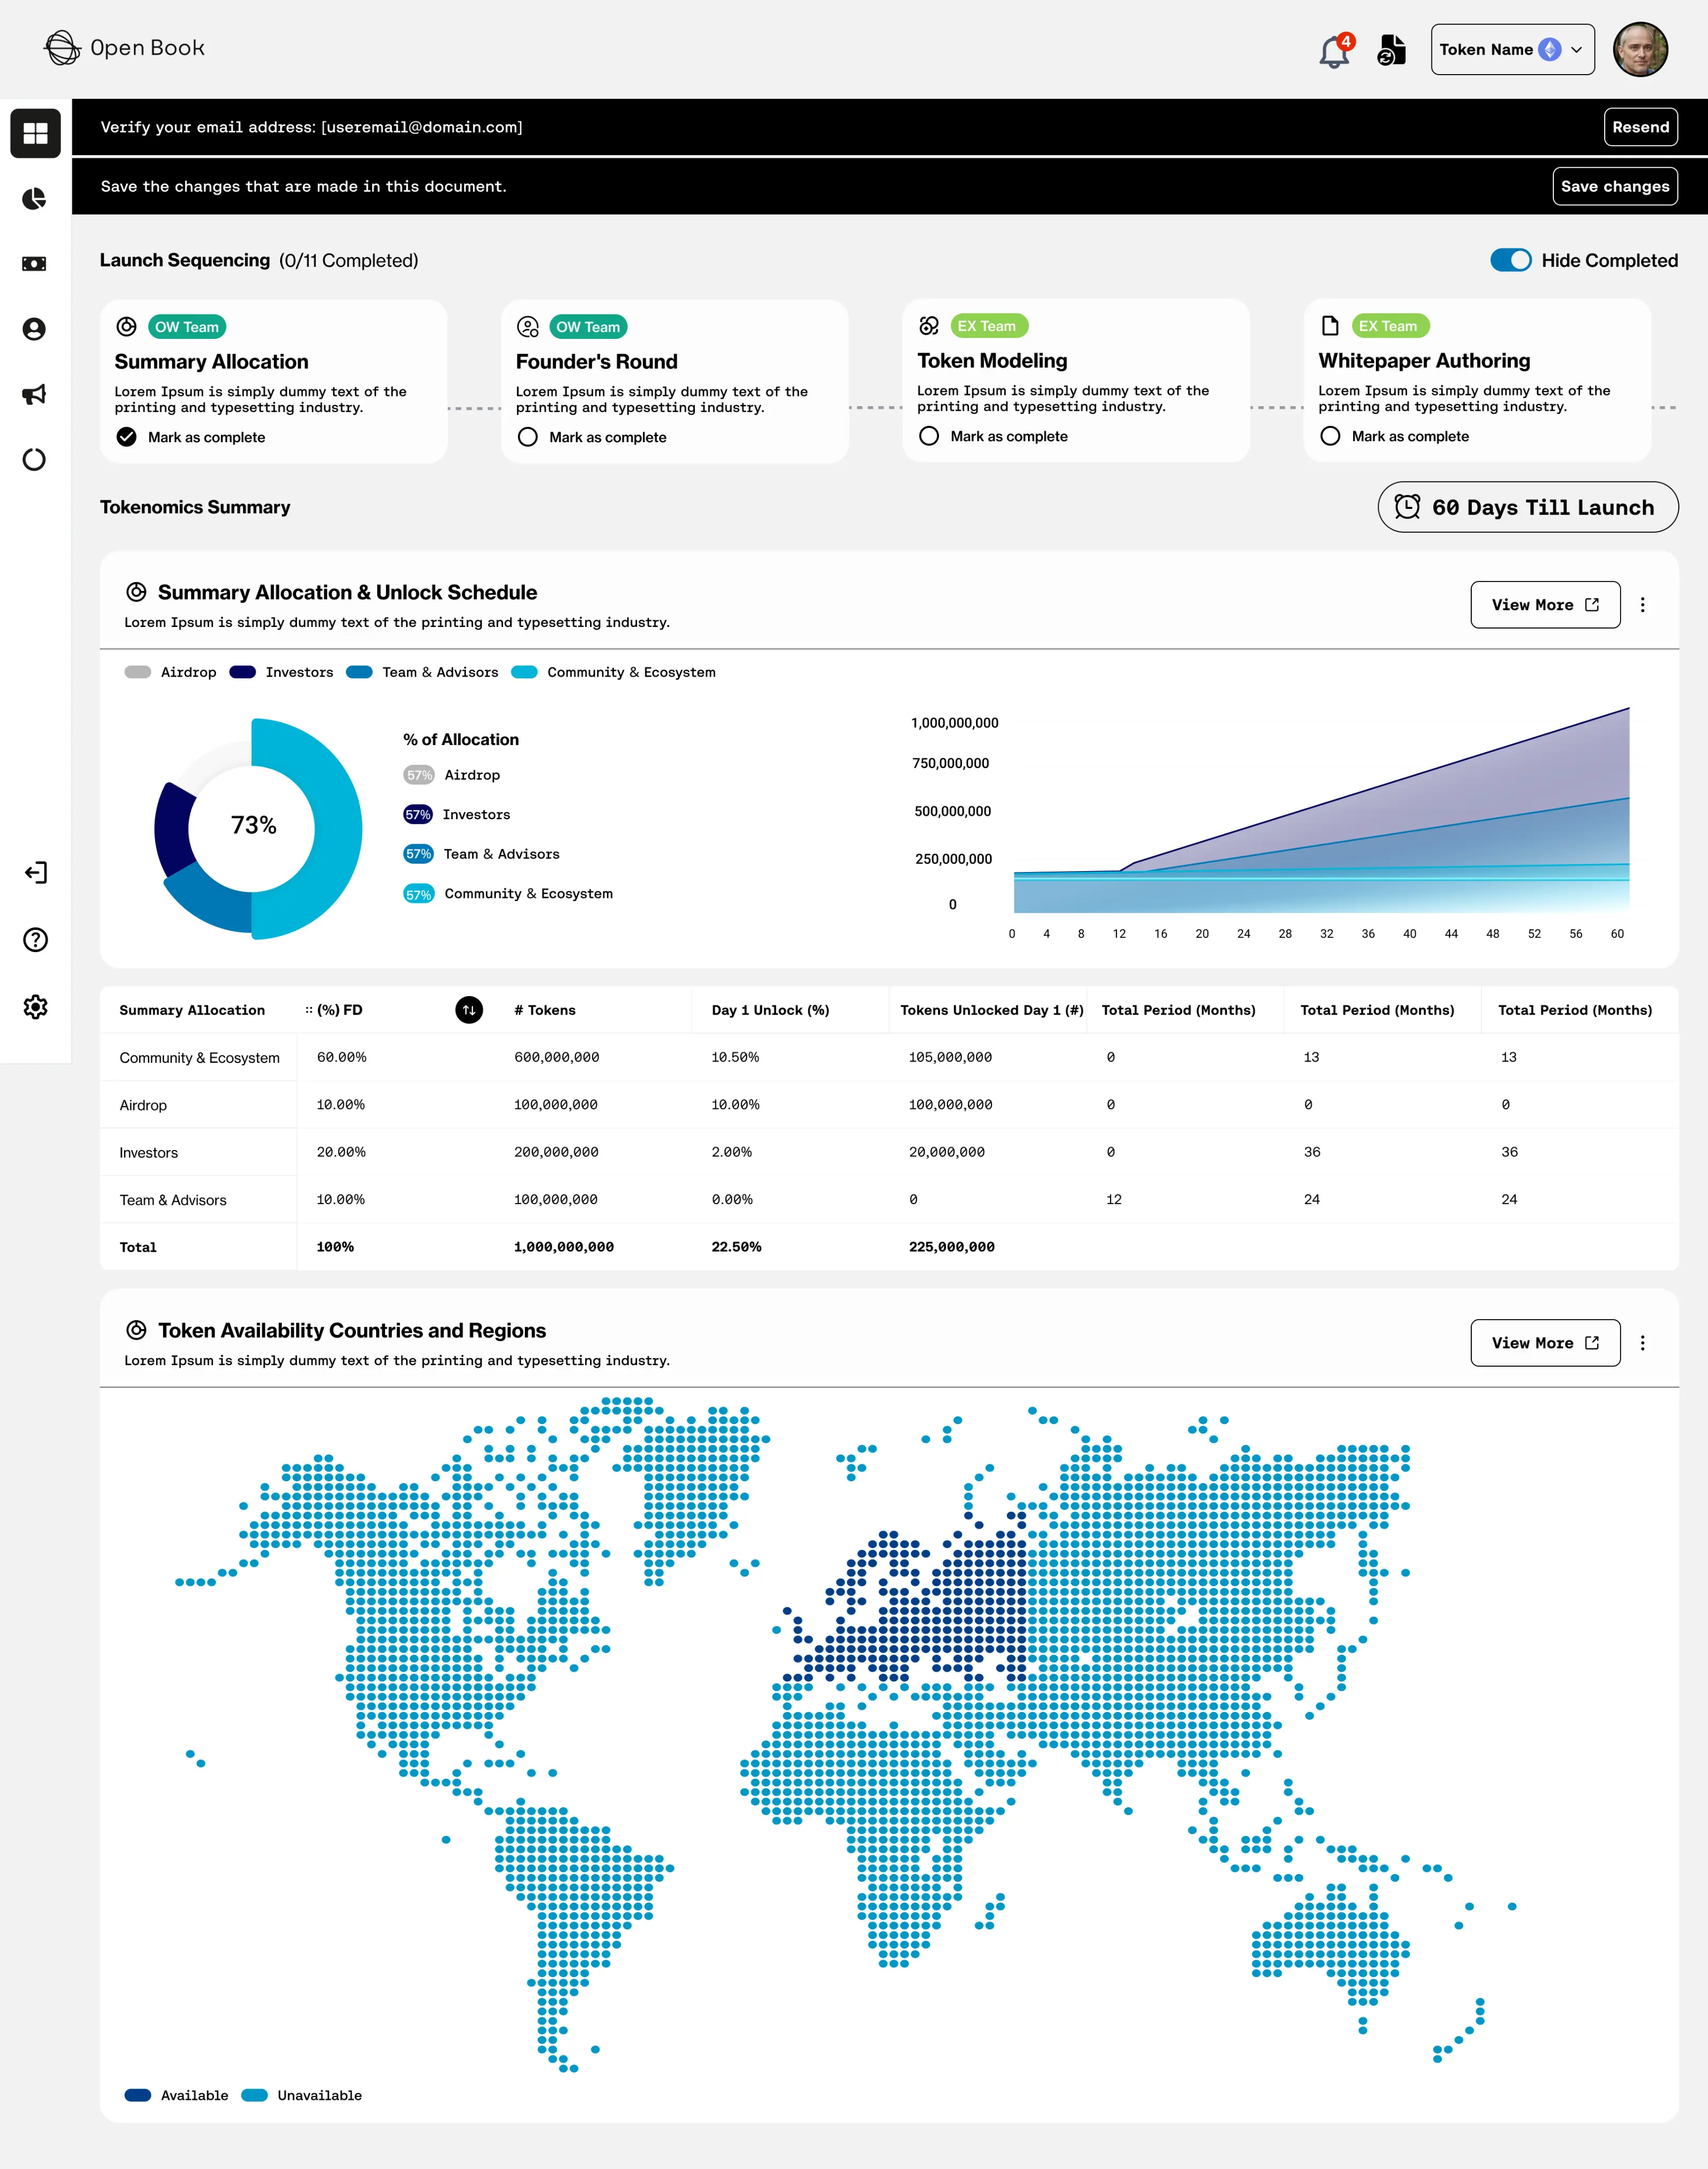Open the user account sidebar icon
The image size is (1708, 2169).
coord(35,329)
